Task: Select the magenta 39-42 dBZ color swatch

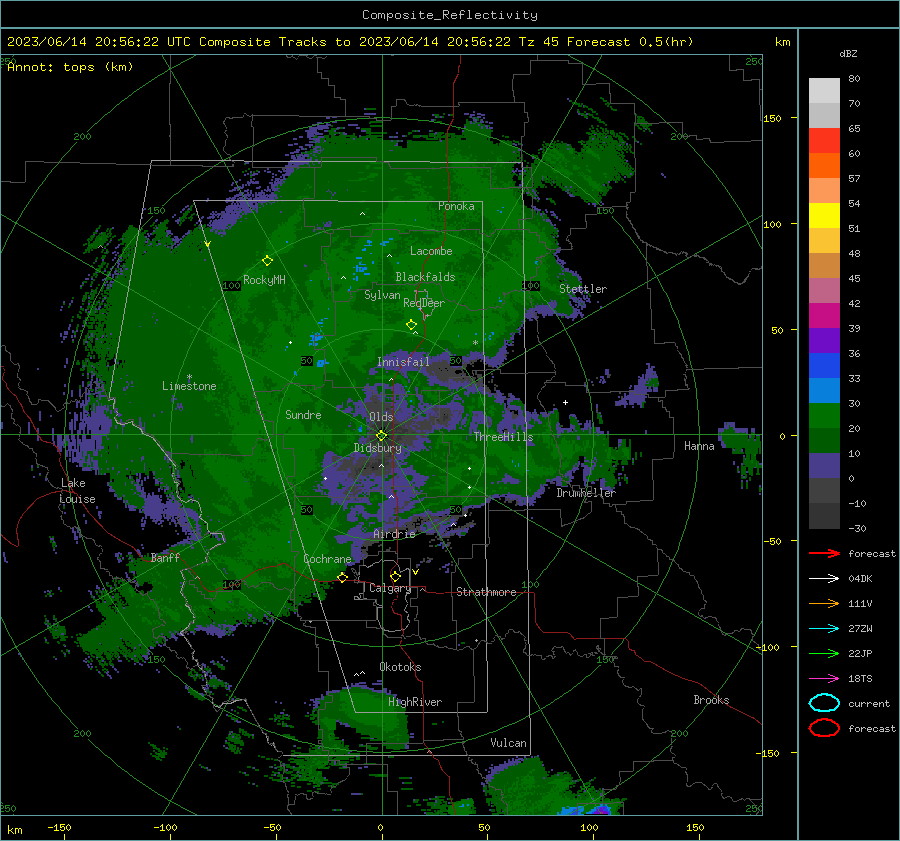Action: pos(824,315)
